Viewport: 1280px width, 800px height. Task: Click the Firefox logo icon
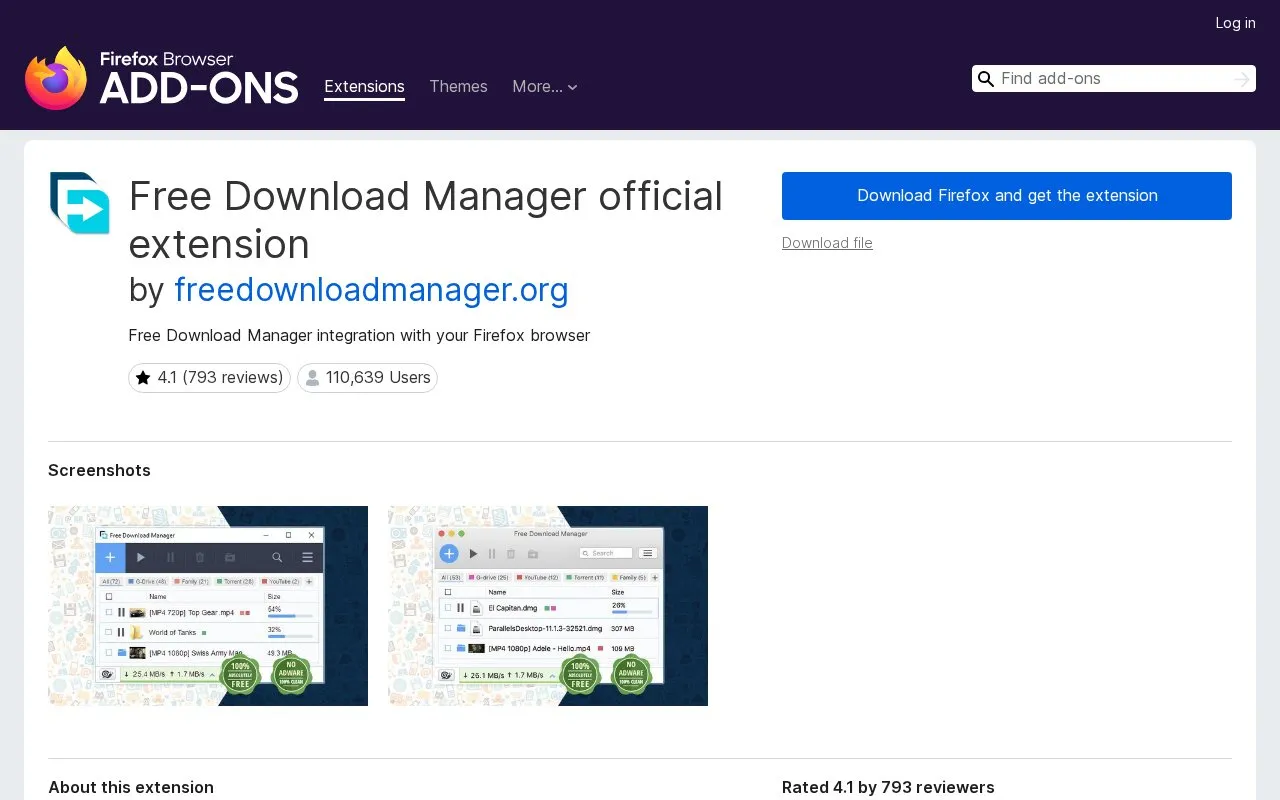56,78
